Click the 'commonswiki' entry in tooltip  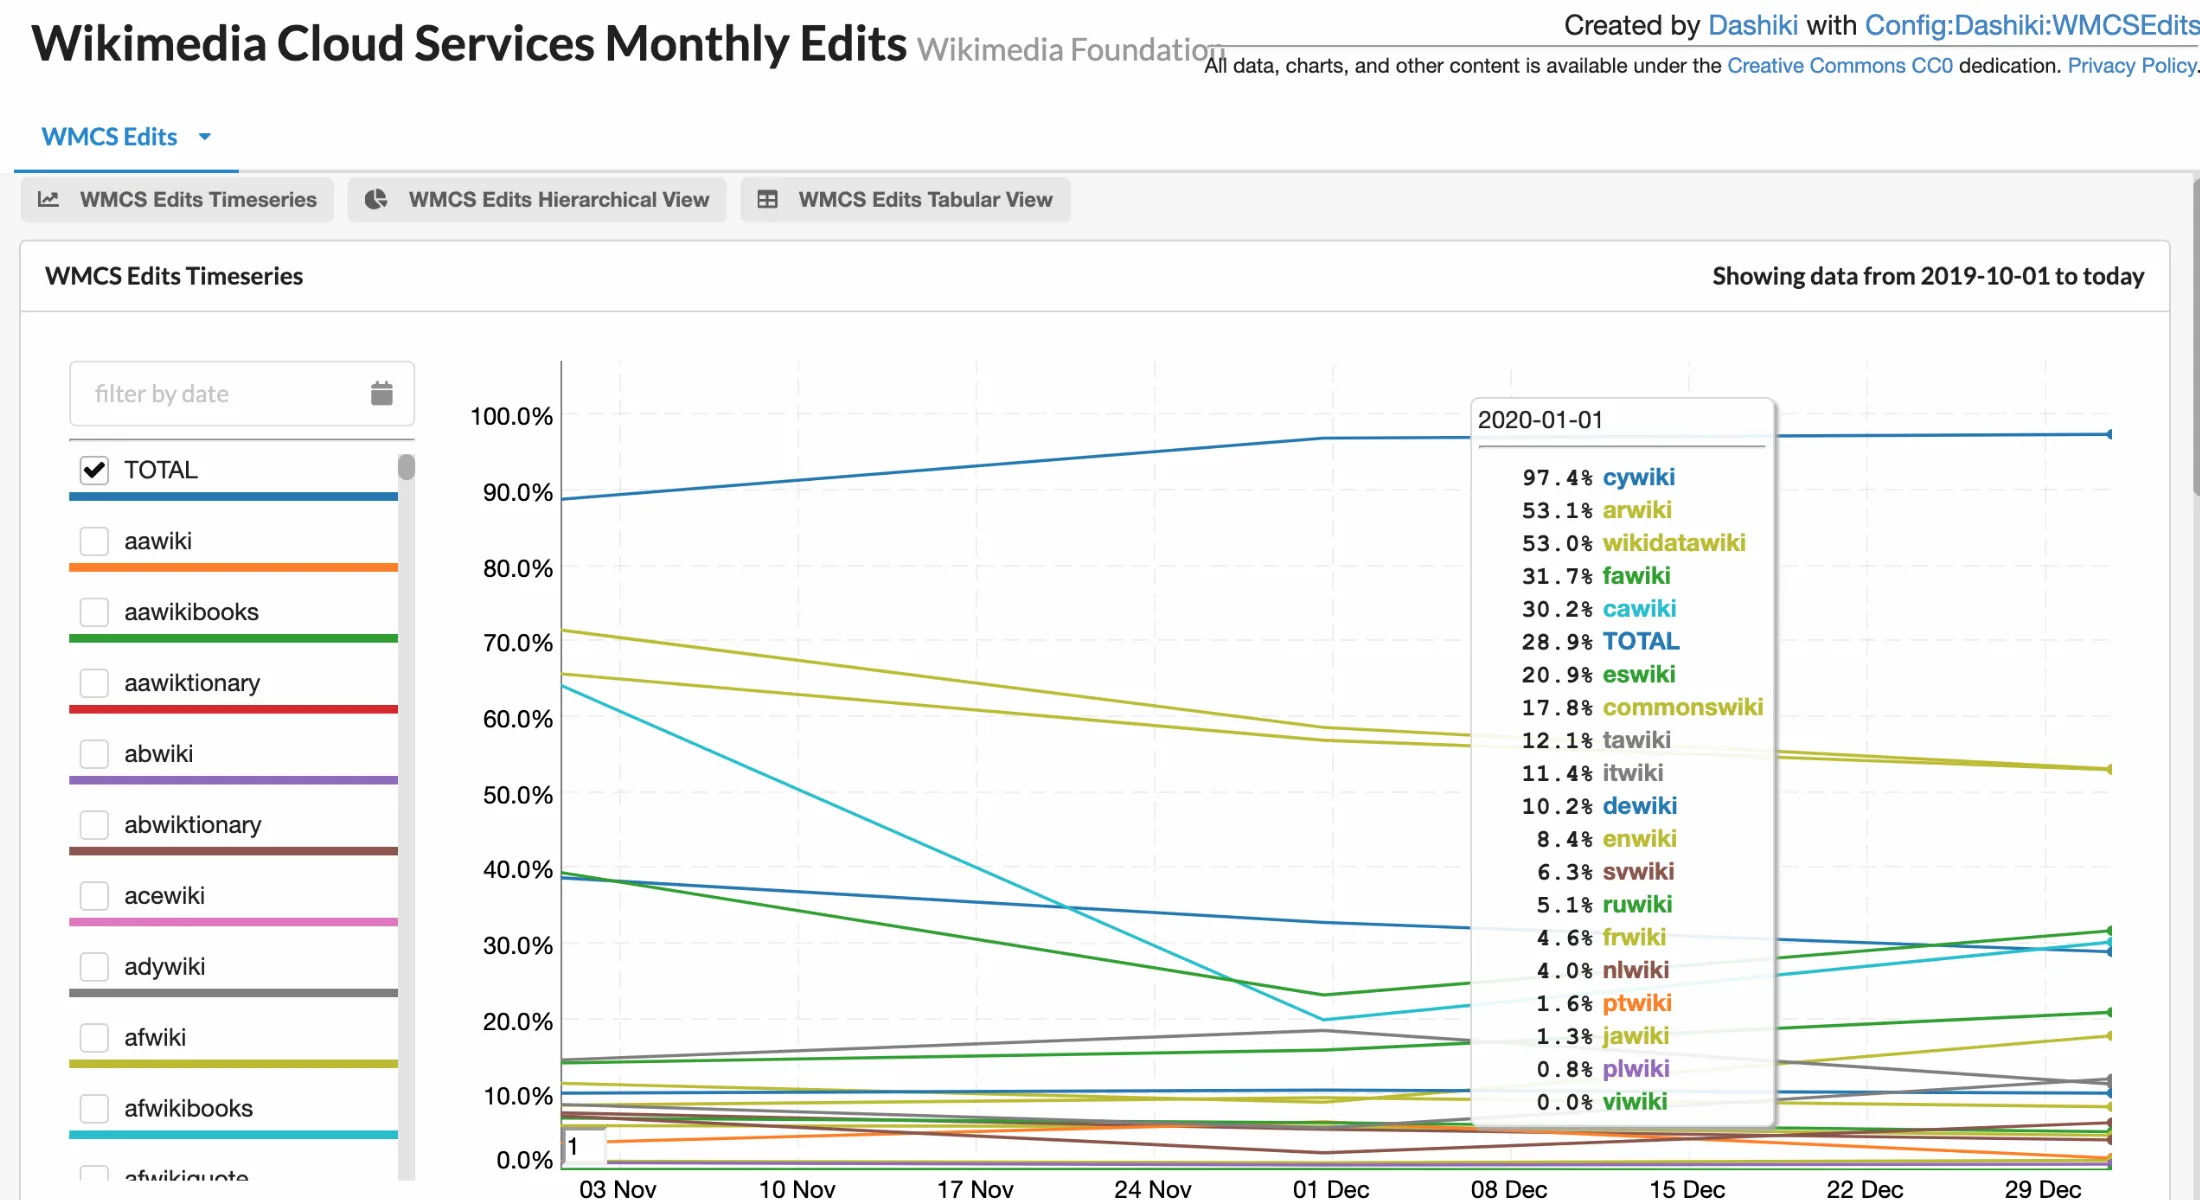[x=1683, y=708]
